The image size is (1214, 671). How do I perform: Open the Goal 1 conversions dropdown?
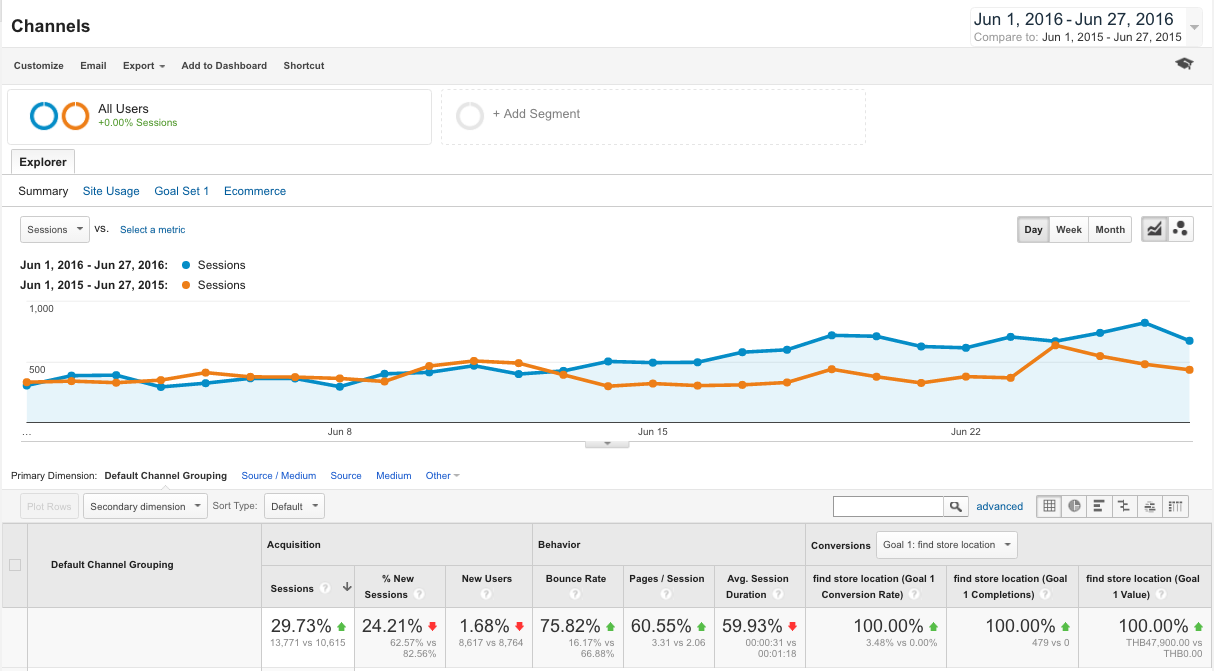tap(946, 545)
